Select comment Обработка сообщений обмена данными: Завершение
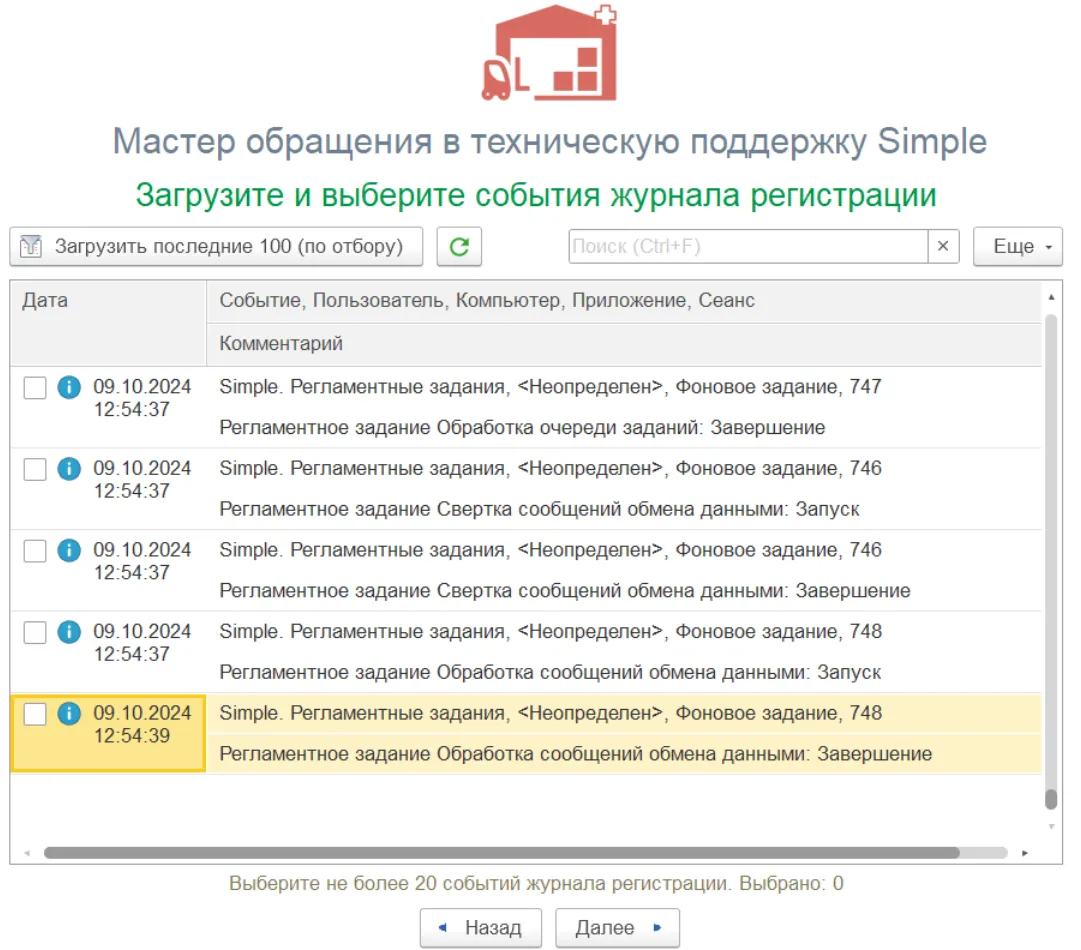The width and height of the screenshot is (1081, 950). 576,754
